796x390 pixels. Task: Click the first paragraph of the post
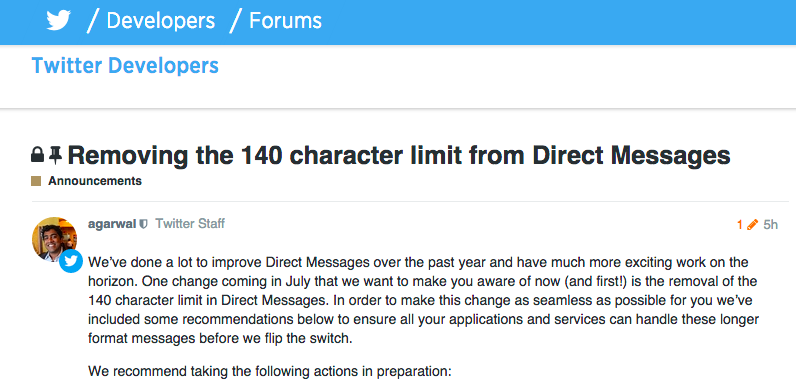pos(423,301)
